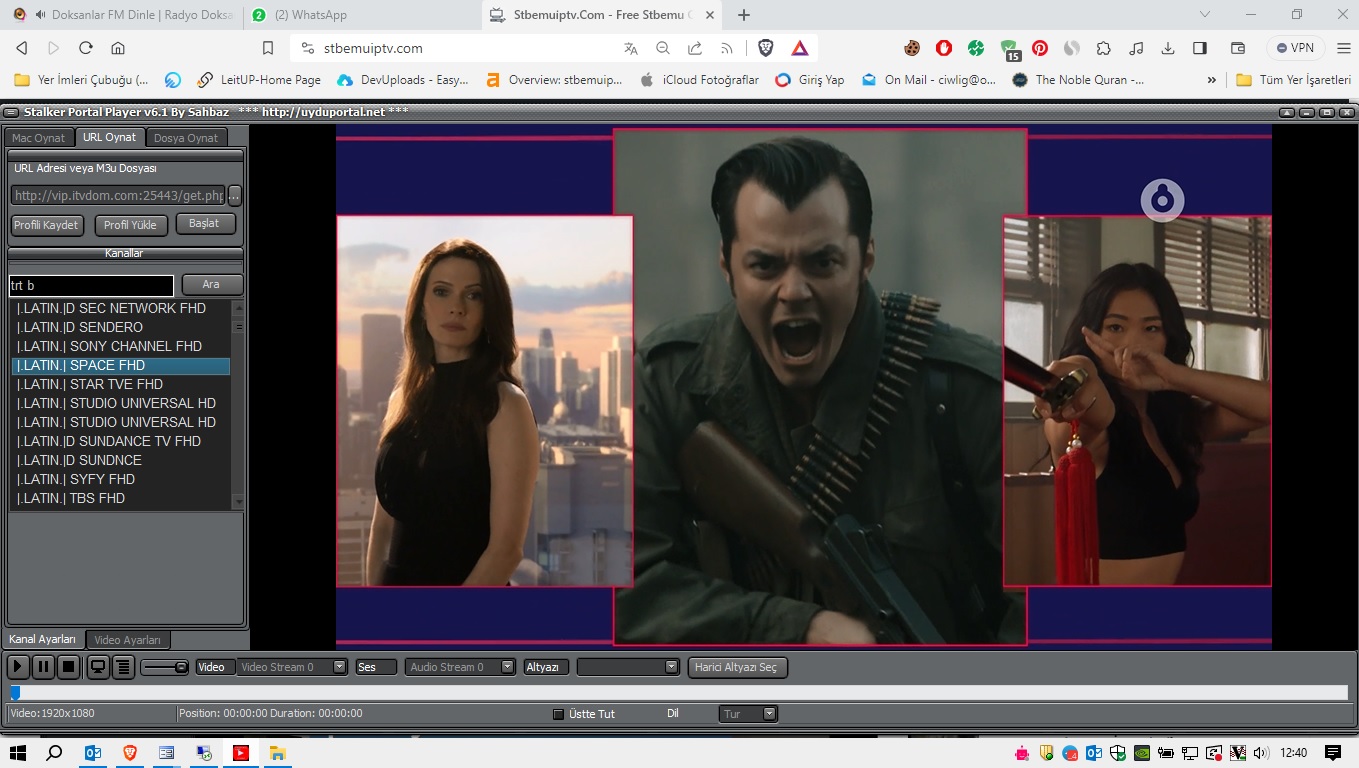Select the SEC NETWORK FHD channel

pyautogui.click(x=121, y=308)
